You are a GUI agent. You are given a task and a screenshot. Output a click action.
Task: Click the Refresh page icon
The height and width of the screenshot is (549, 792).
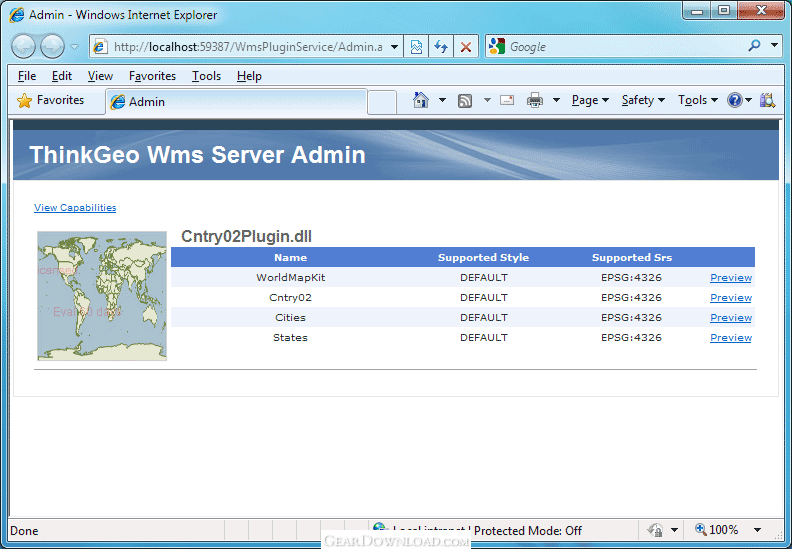[441, 47]
